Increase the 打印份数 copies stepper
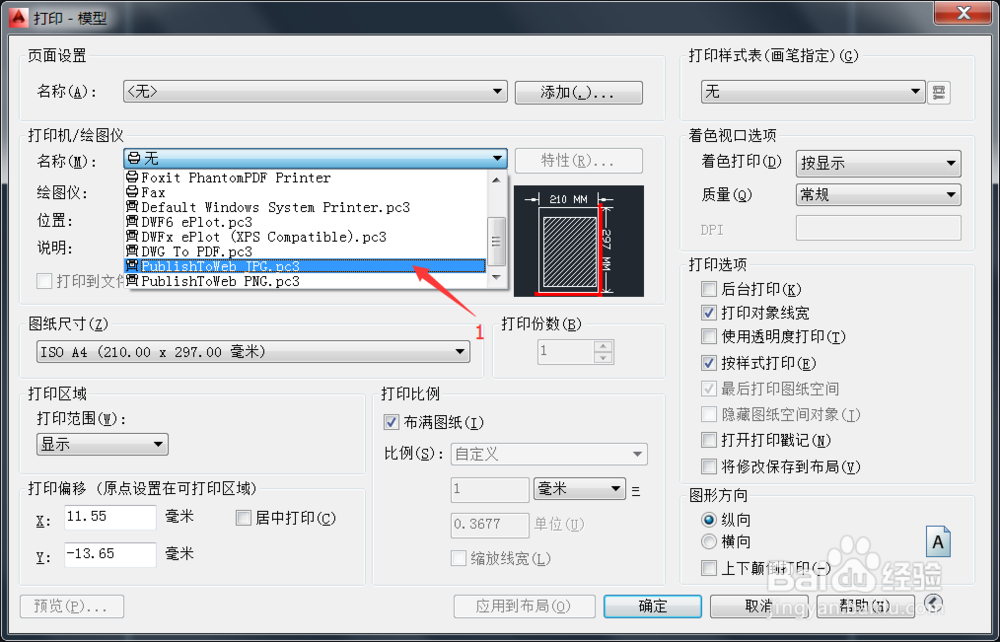This screenshot has width=1000, height=642. point(603,346)
